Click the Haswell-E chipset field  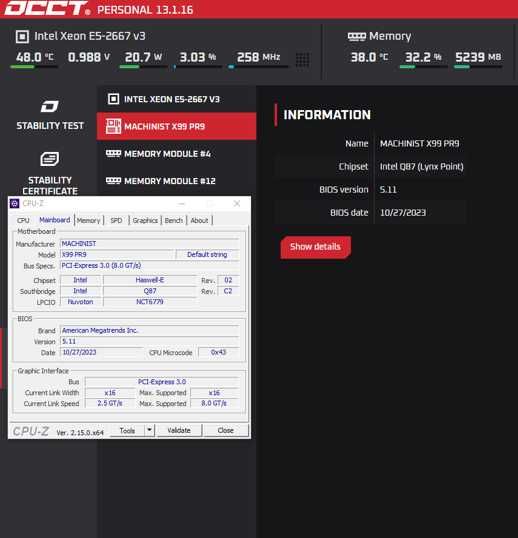pyautogui.click(x=150, y=280)
